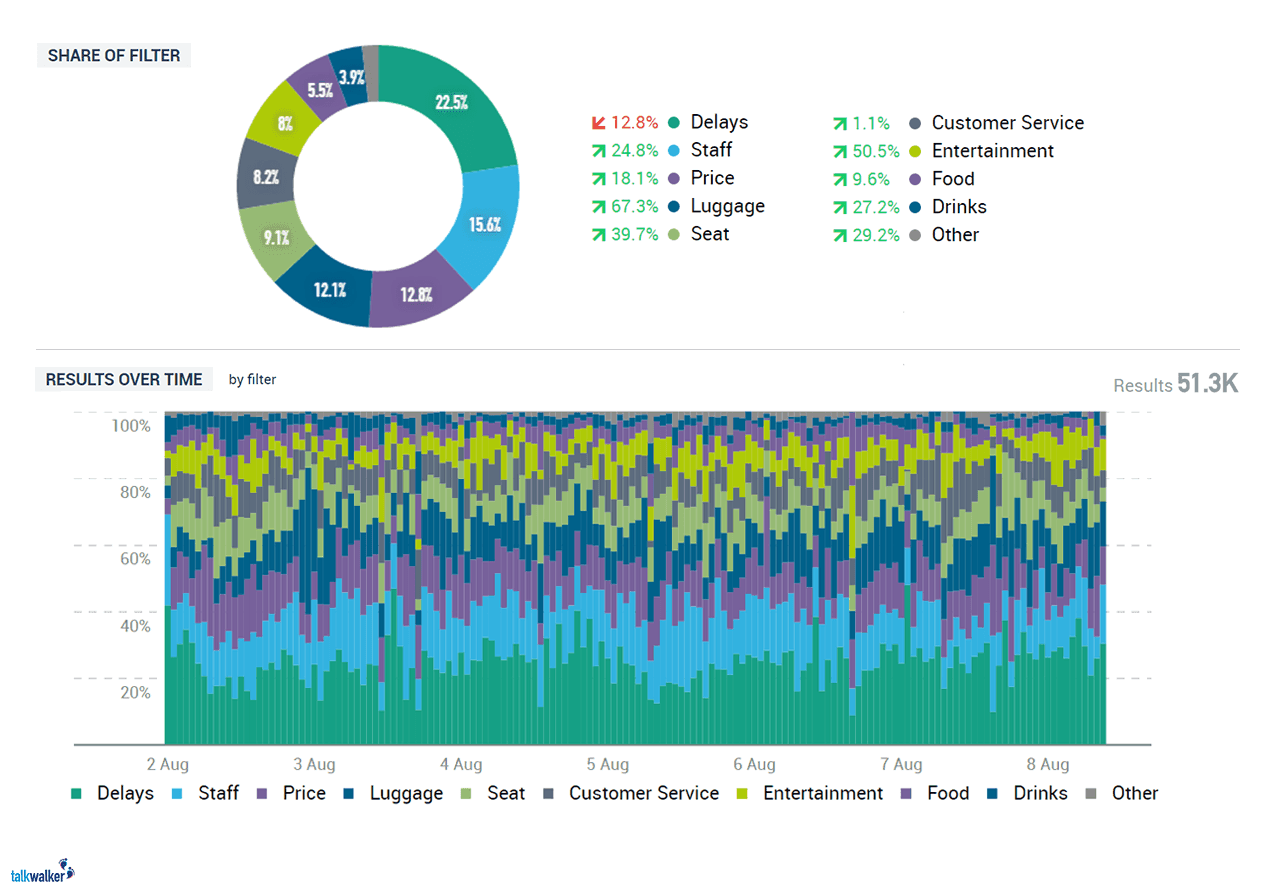Click the green arrow beside Other
Viewport: 1278px width, 896px height.
click(x=840, y=235)
